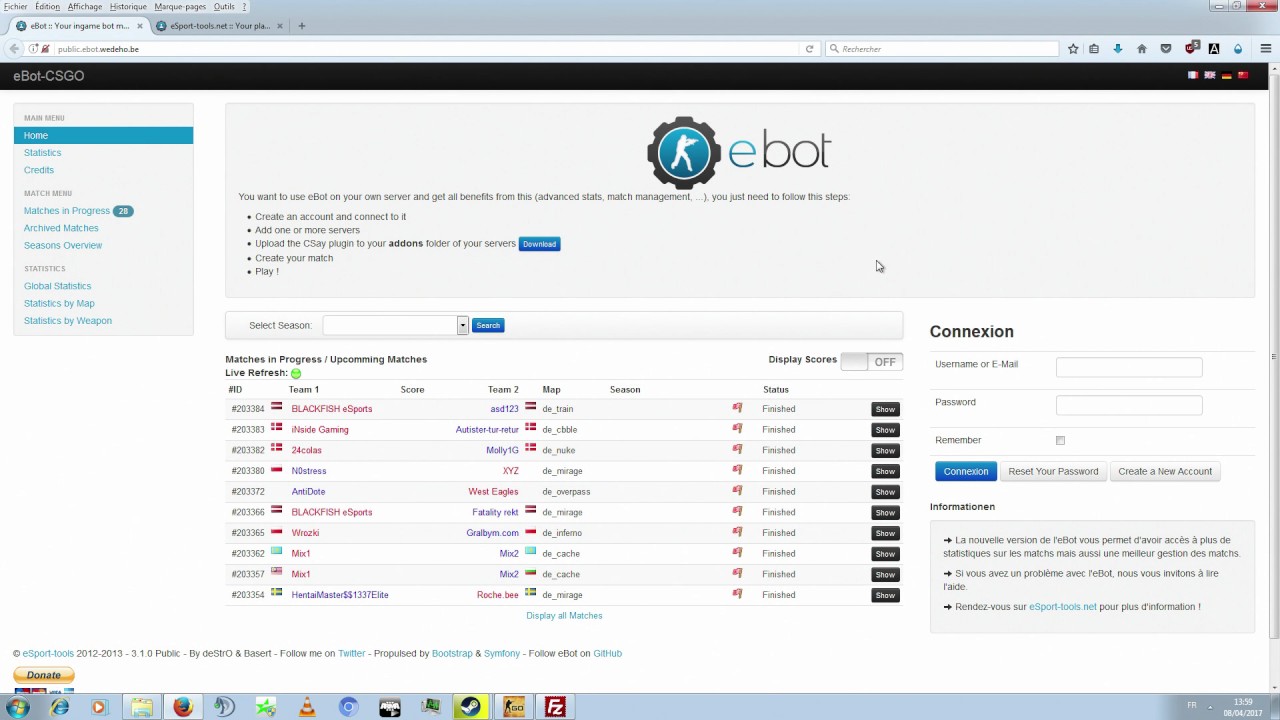Open CS:GO icon in the taskbar

pos(513,707)
